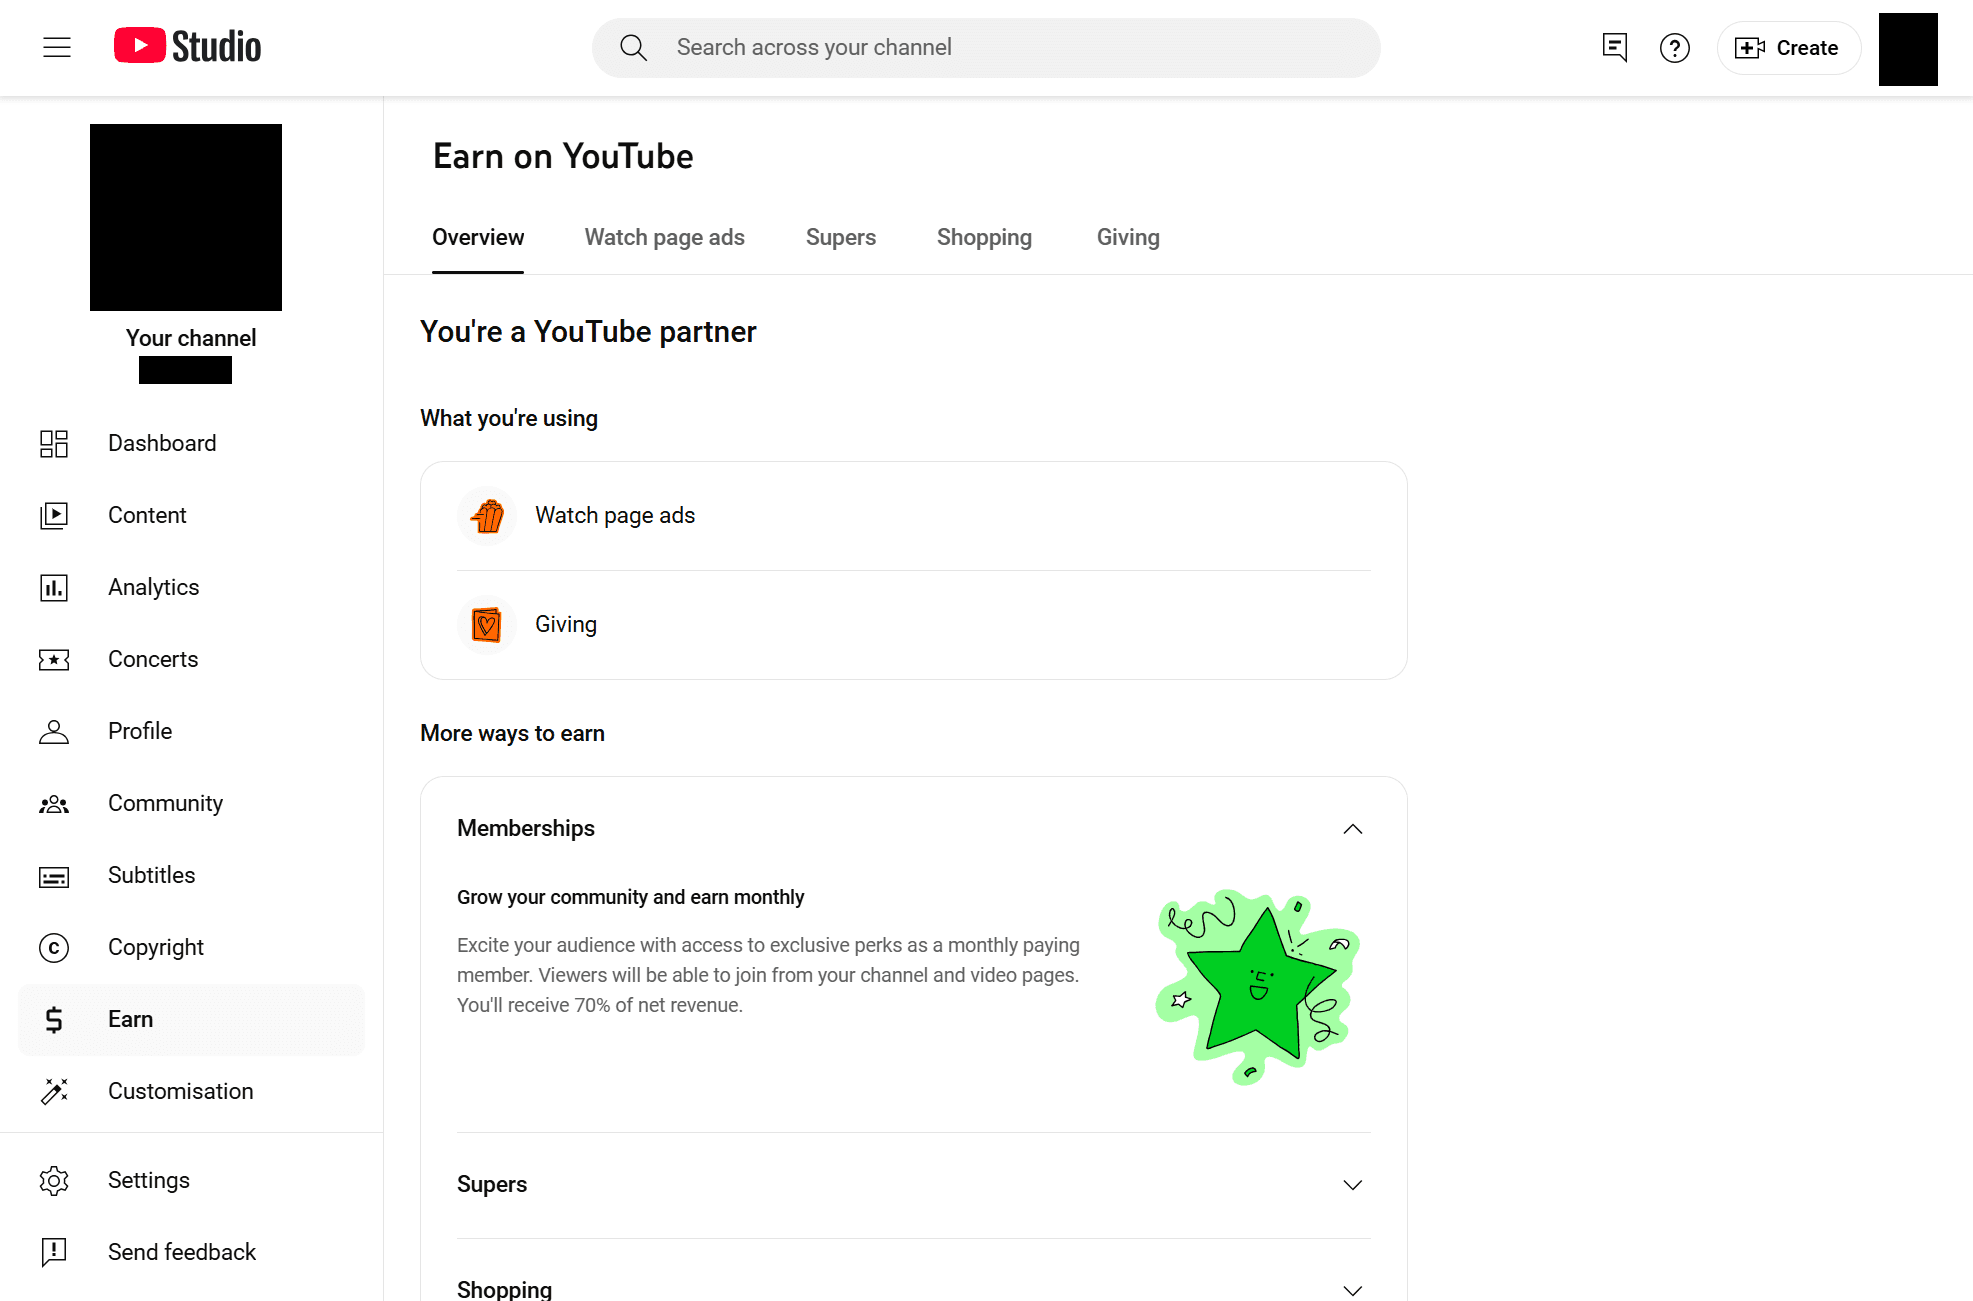Click the Subtitles icon
Screen dimensions: 1973x1301
pyautogui.click(x=54, y=877)
